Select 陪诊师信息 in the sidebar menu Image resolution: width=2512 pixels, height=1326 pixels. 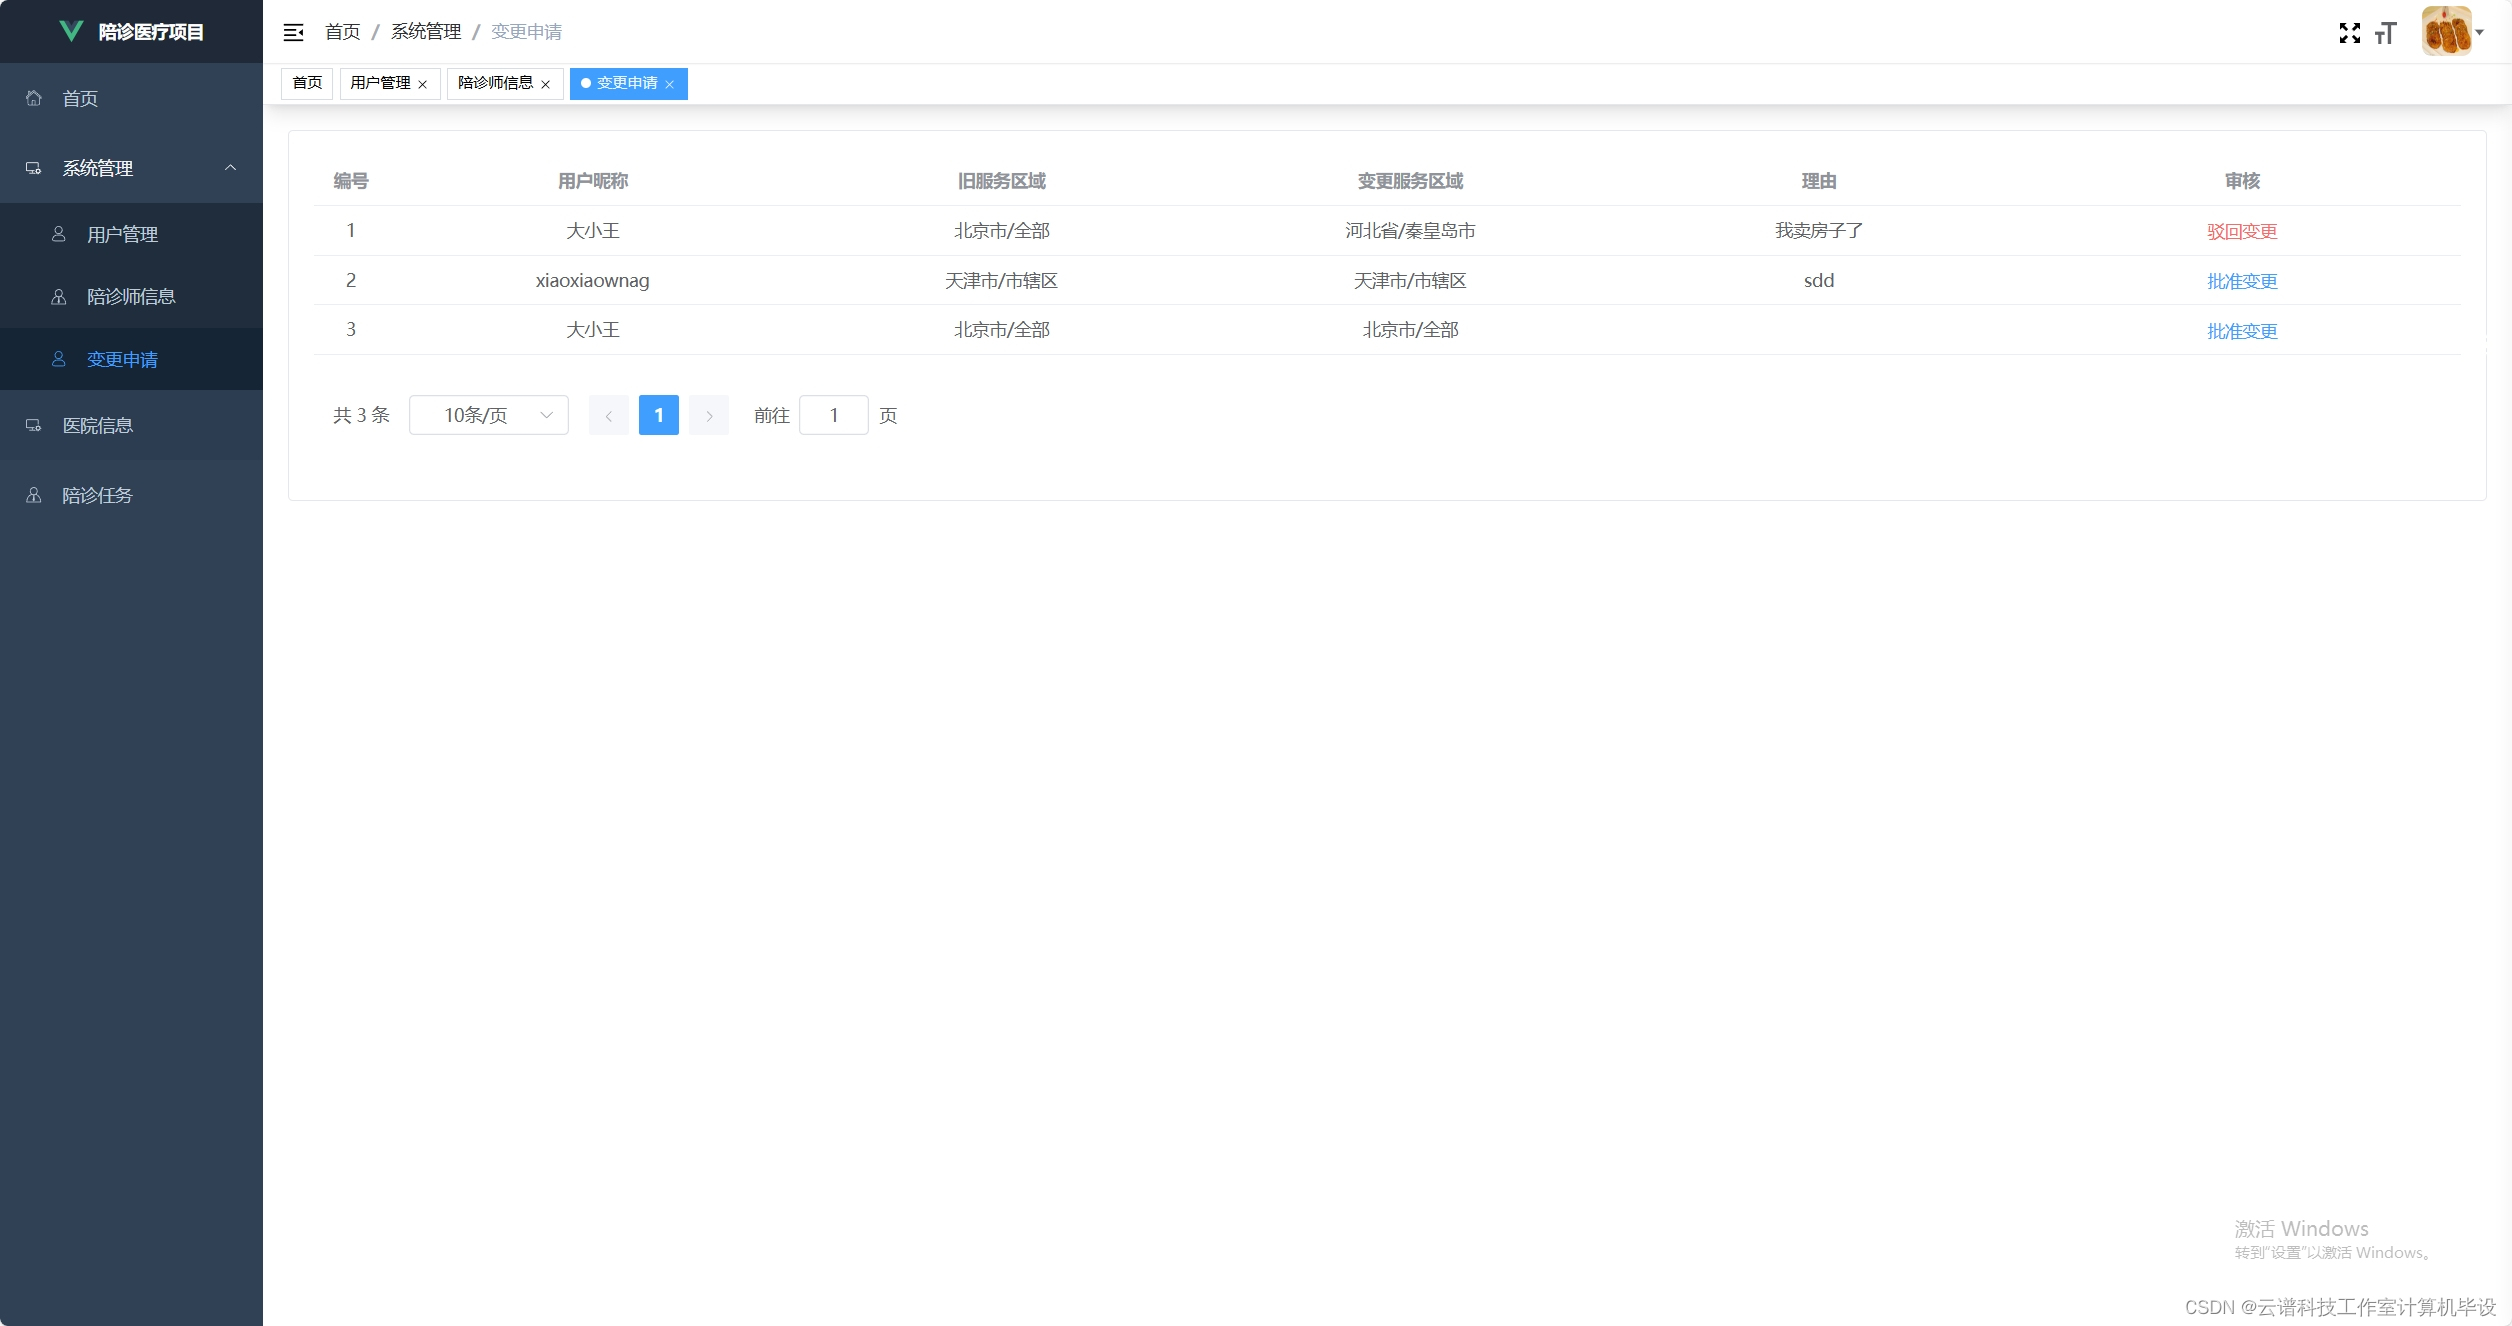tap(131, 296)
